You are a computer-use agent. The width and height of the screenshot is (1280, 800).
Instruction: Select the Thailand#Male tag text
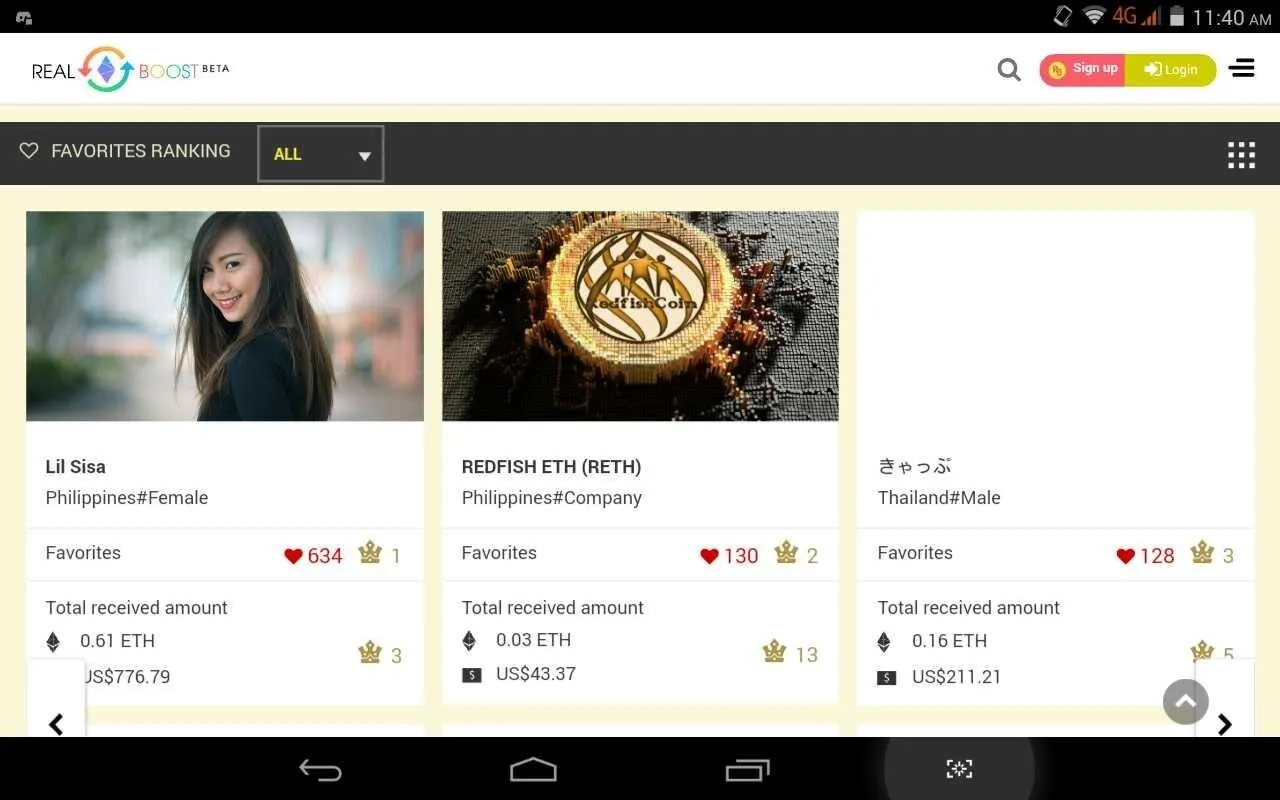(x=939, y=498)
